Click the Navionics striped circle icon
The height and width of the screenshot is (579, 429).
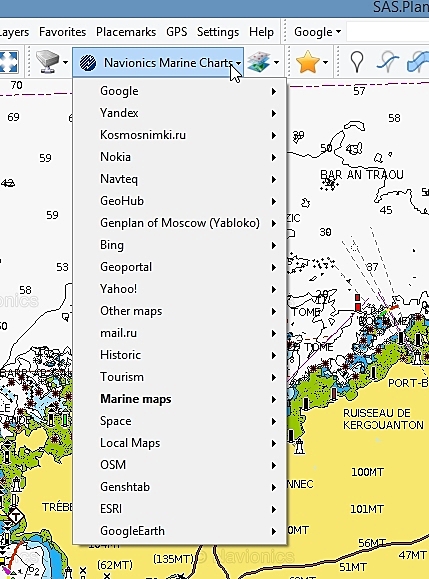coord(88,62)
